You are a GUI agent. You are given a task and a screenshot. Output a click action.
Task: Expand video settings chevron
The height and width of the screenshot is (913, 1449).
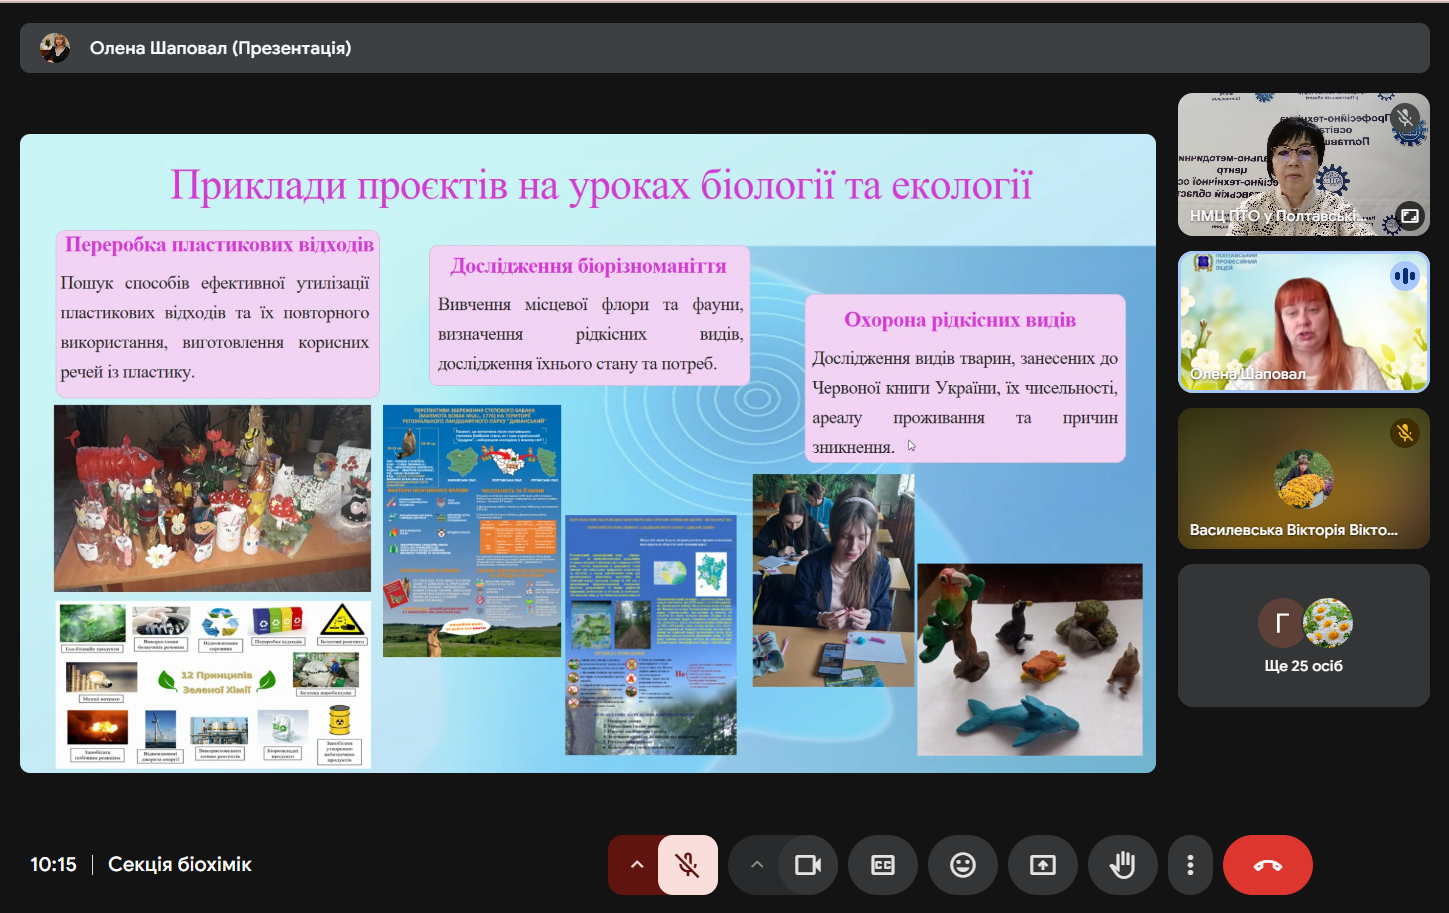coord(757,865)
